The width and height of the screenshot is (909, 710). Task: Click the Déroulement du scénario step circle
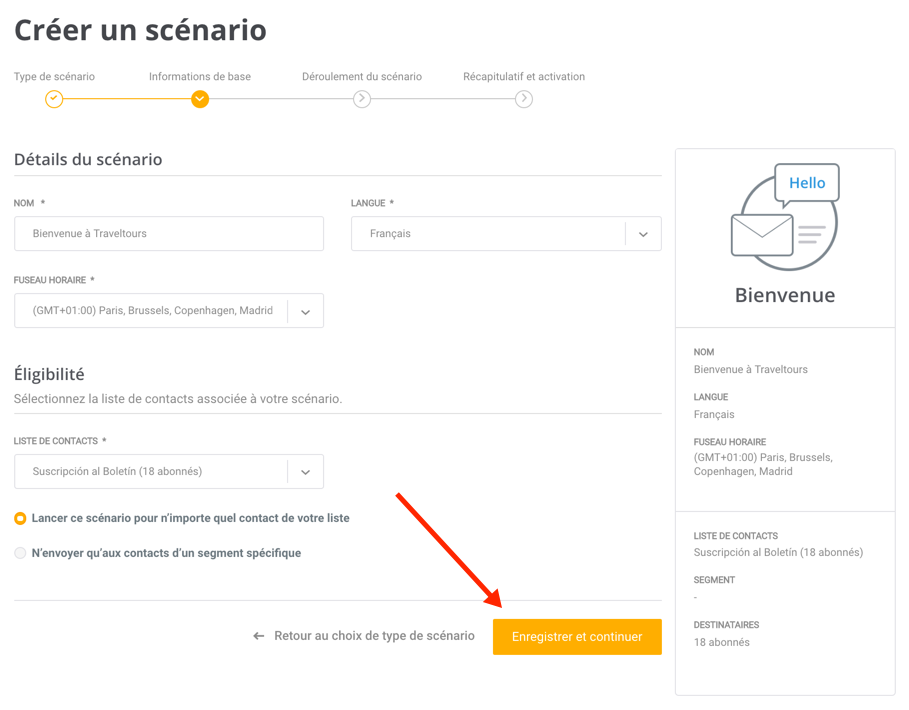(362, 99)
